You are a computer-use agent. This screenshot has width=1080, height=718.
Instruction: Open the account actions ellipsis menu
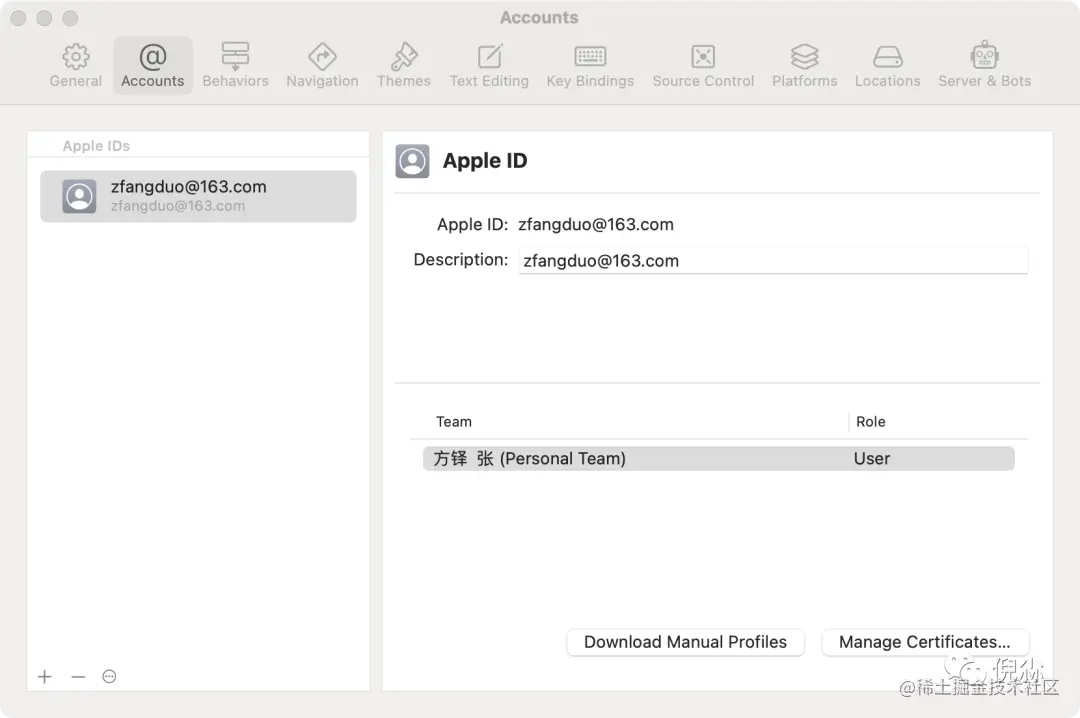[109, 677]
